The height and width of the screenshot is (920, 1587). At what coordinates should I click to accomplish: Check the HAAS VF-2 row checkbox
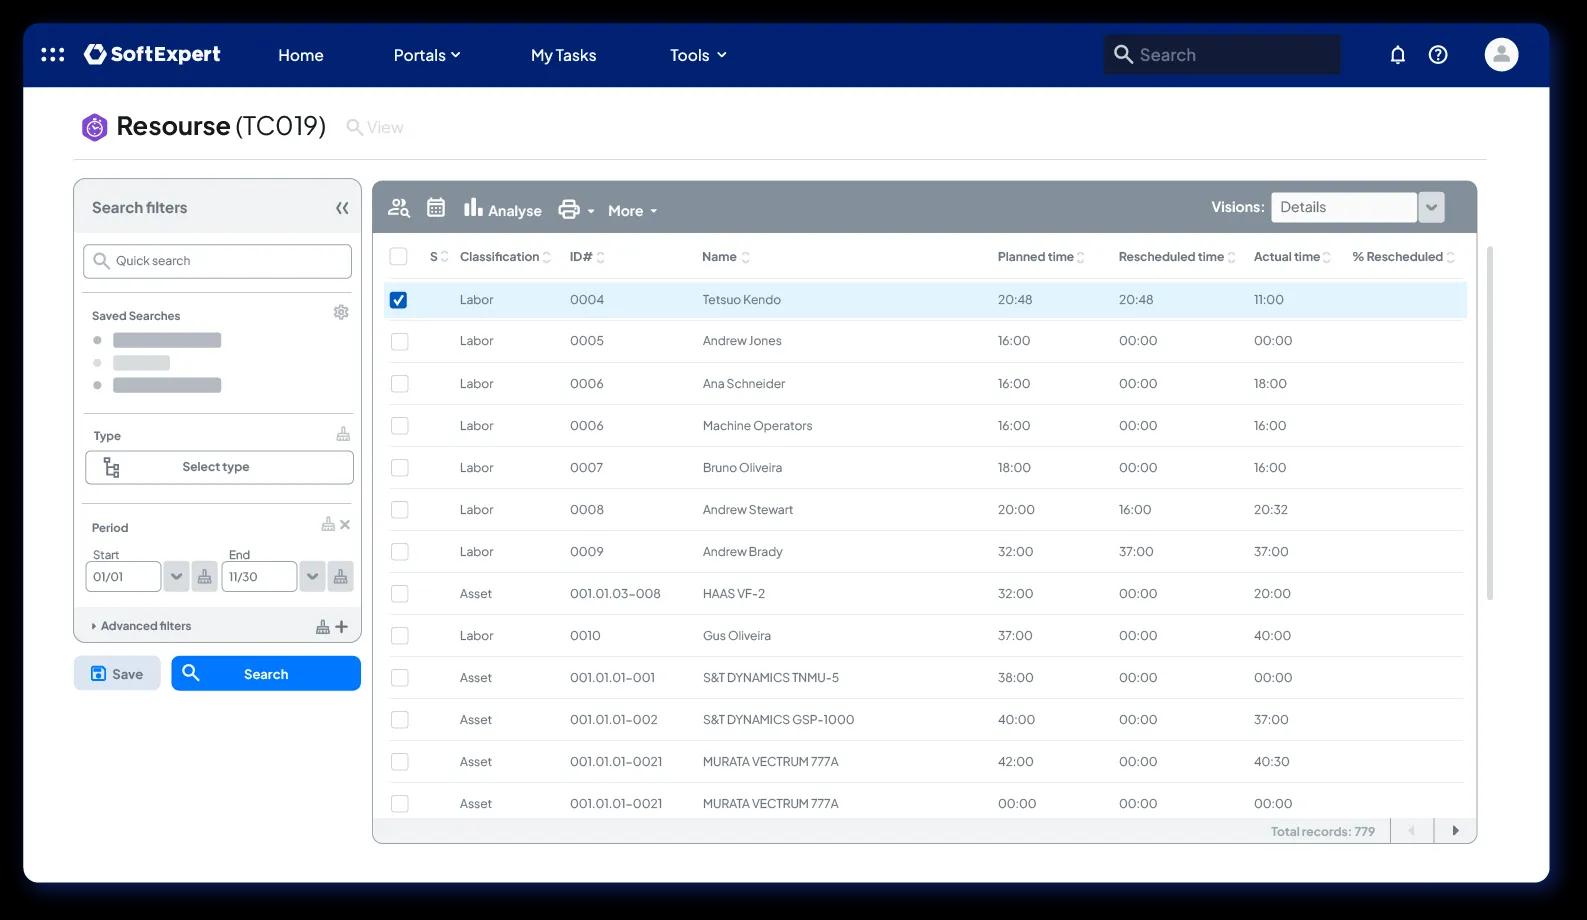point(399,594)
